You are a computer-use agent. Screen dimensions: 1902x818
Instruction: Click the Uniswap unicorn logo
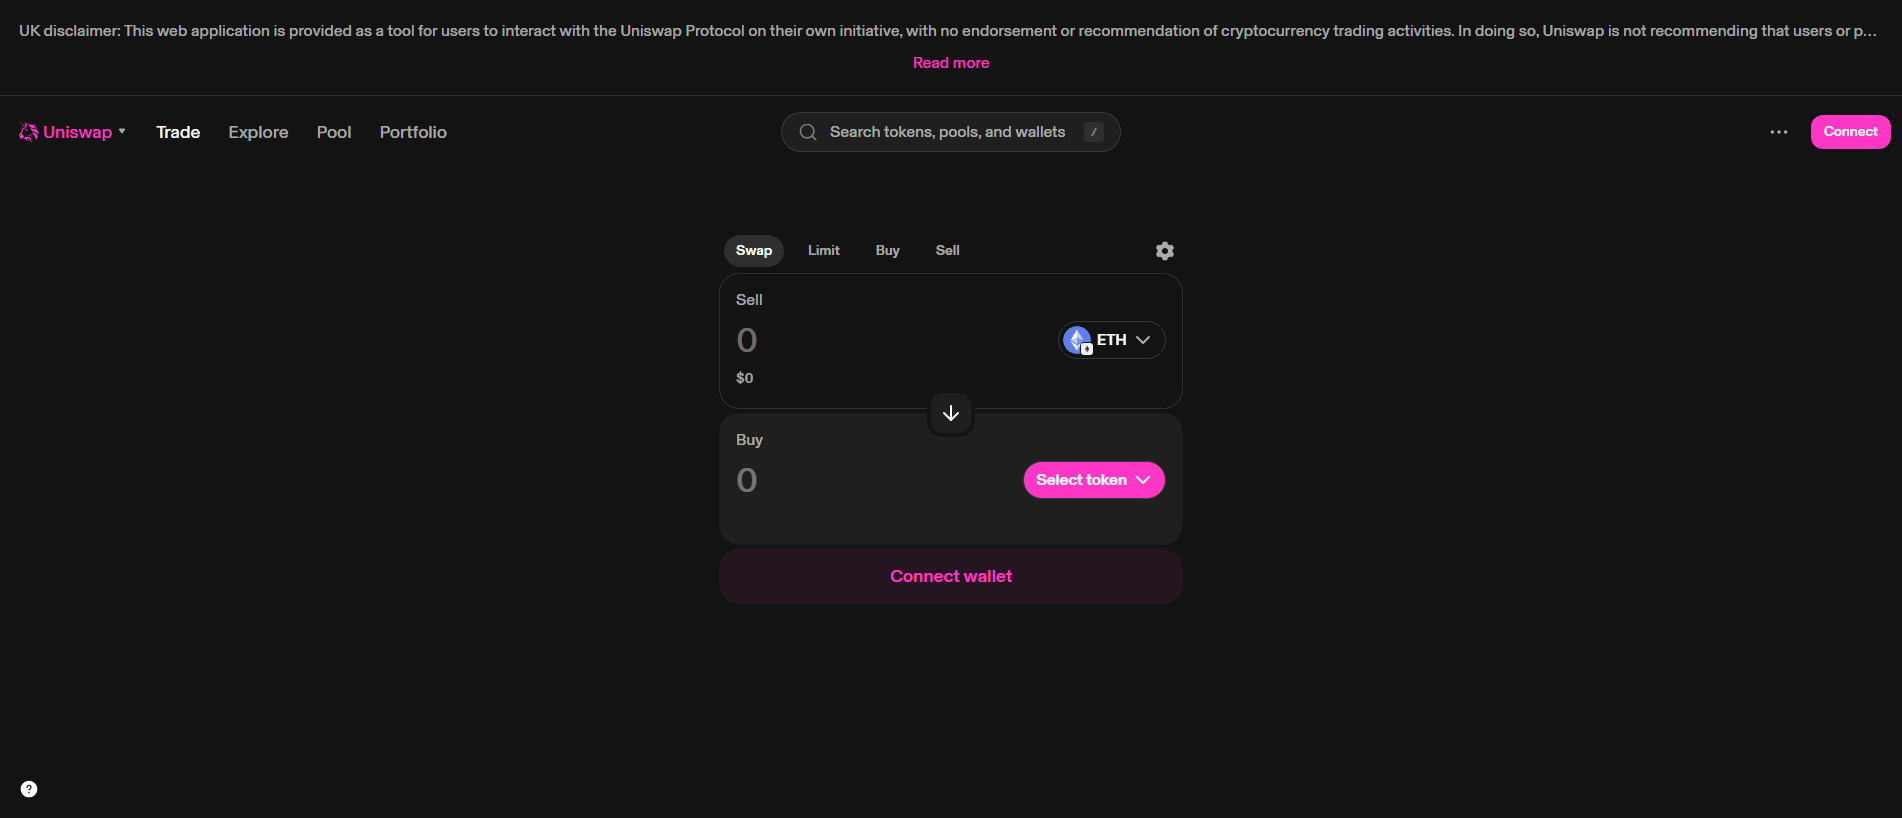[x=29, y=132]
